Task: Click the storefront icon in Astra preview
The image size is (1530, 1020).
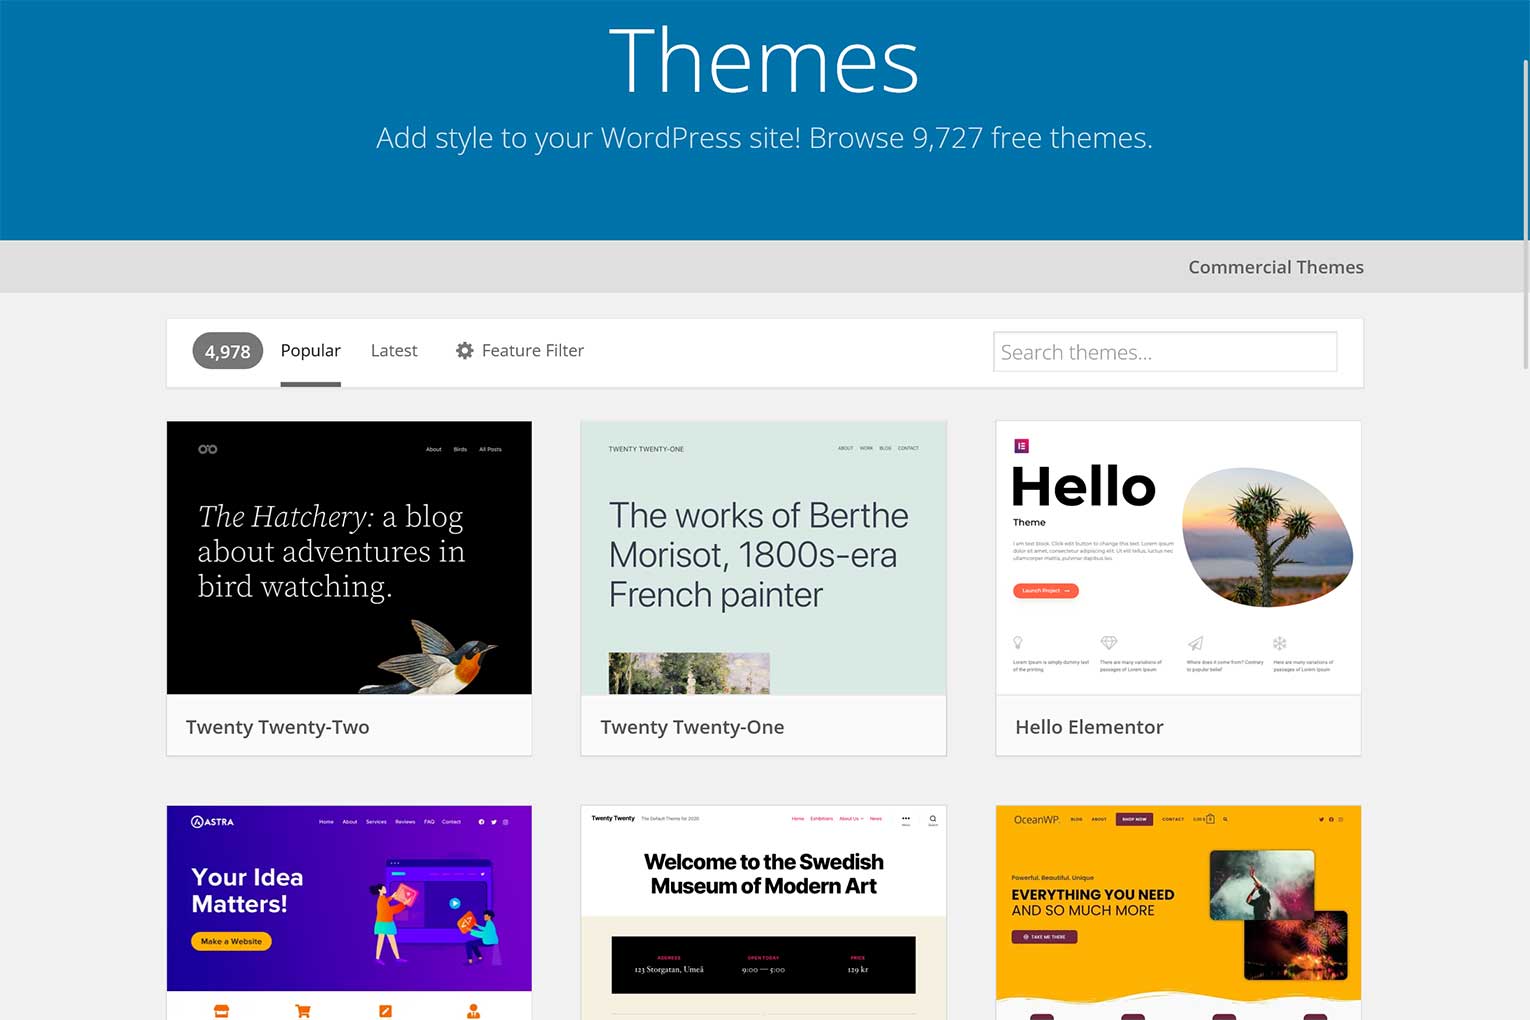Action: point(221,1011)
